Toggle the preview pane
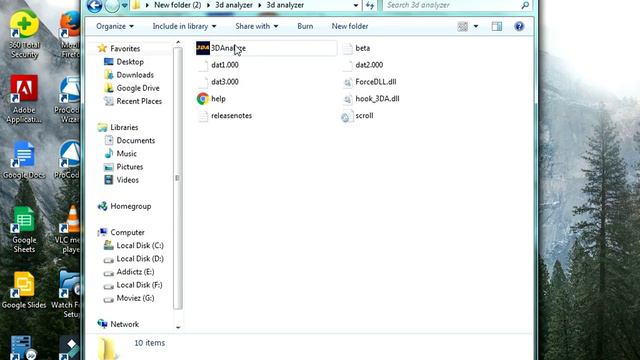This screenshot has width=640, height=360. tap(497, 27)
